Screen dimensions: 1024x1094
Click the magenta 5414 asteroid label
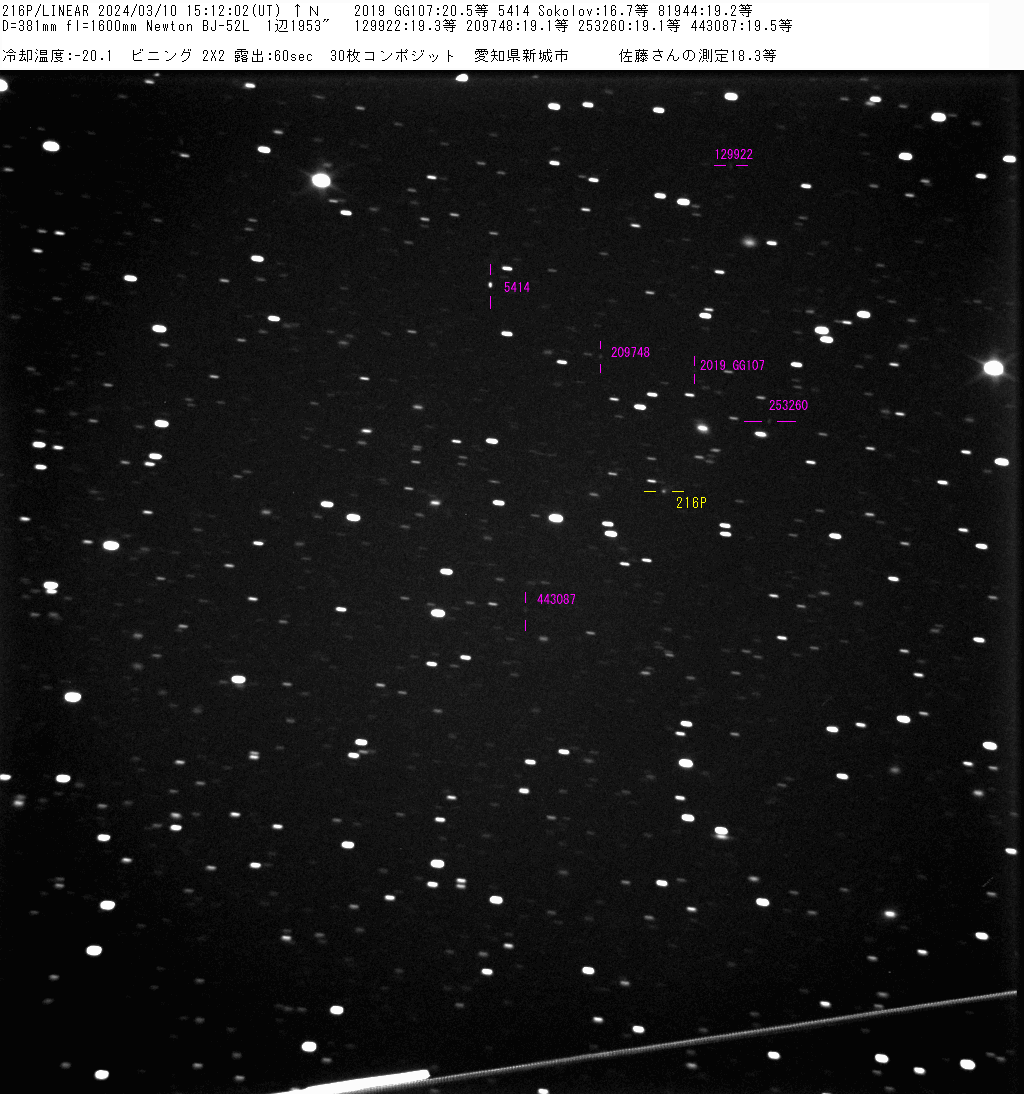pos(517,287)
